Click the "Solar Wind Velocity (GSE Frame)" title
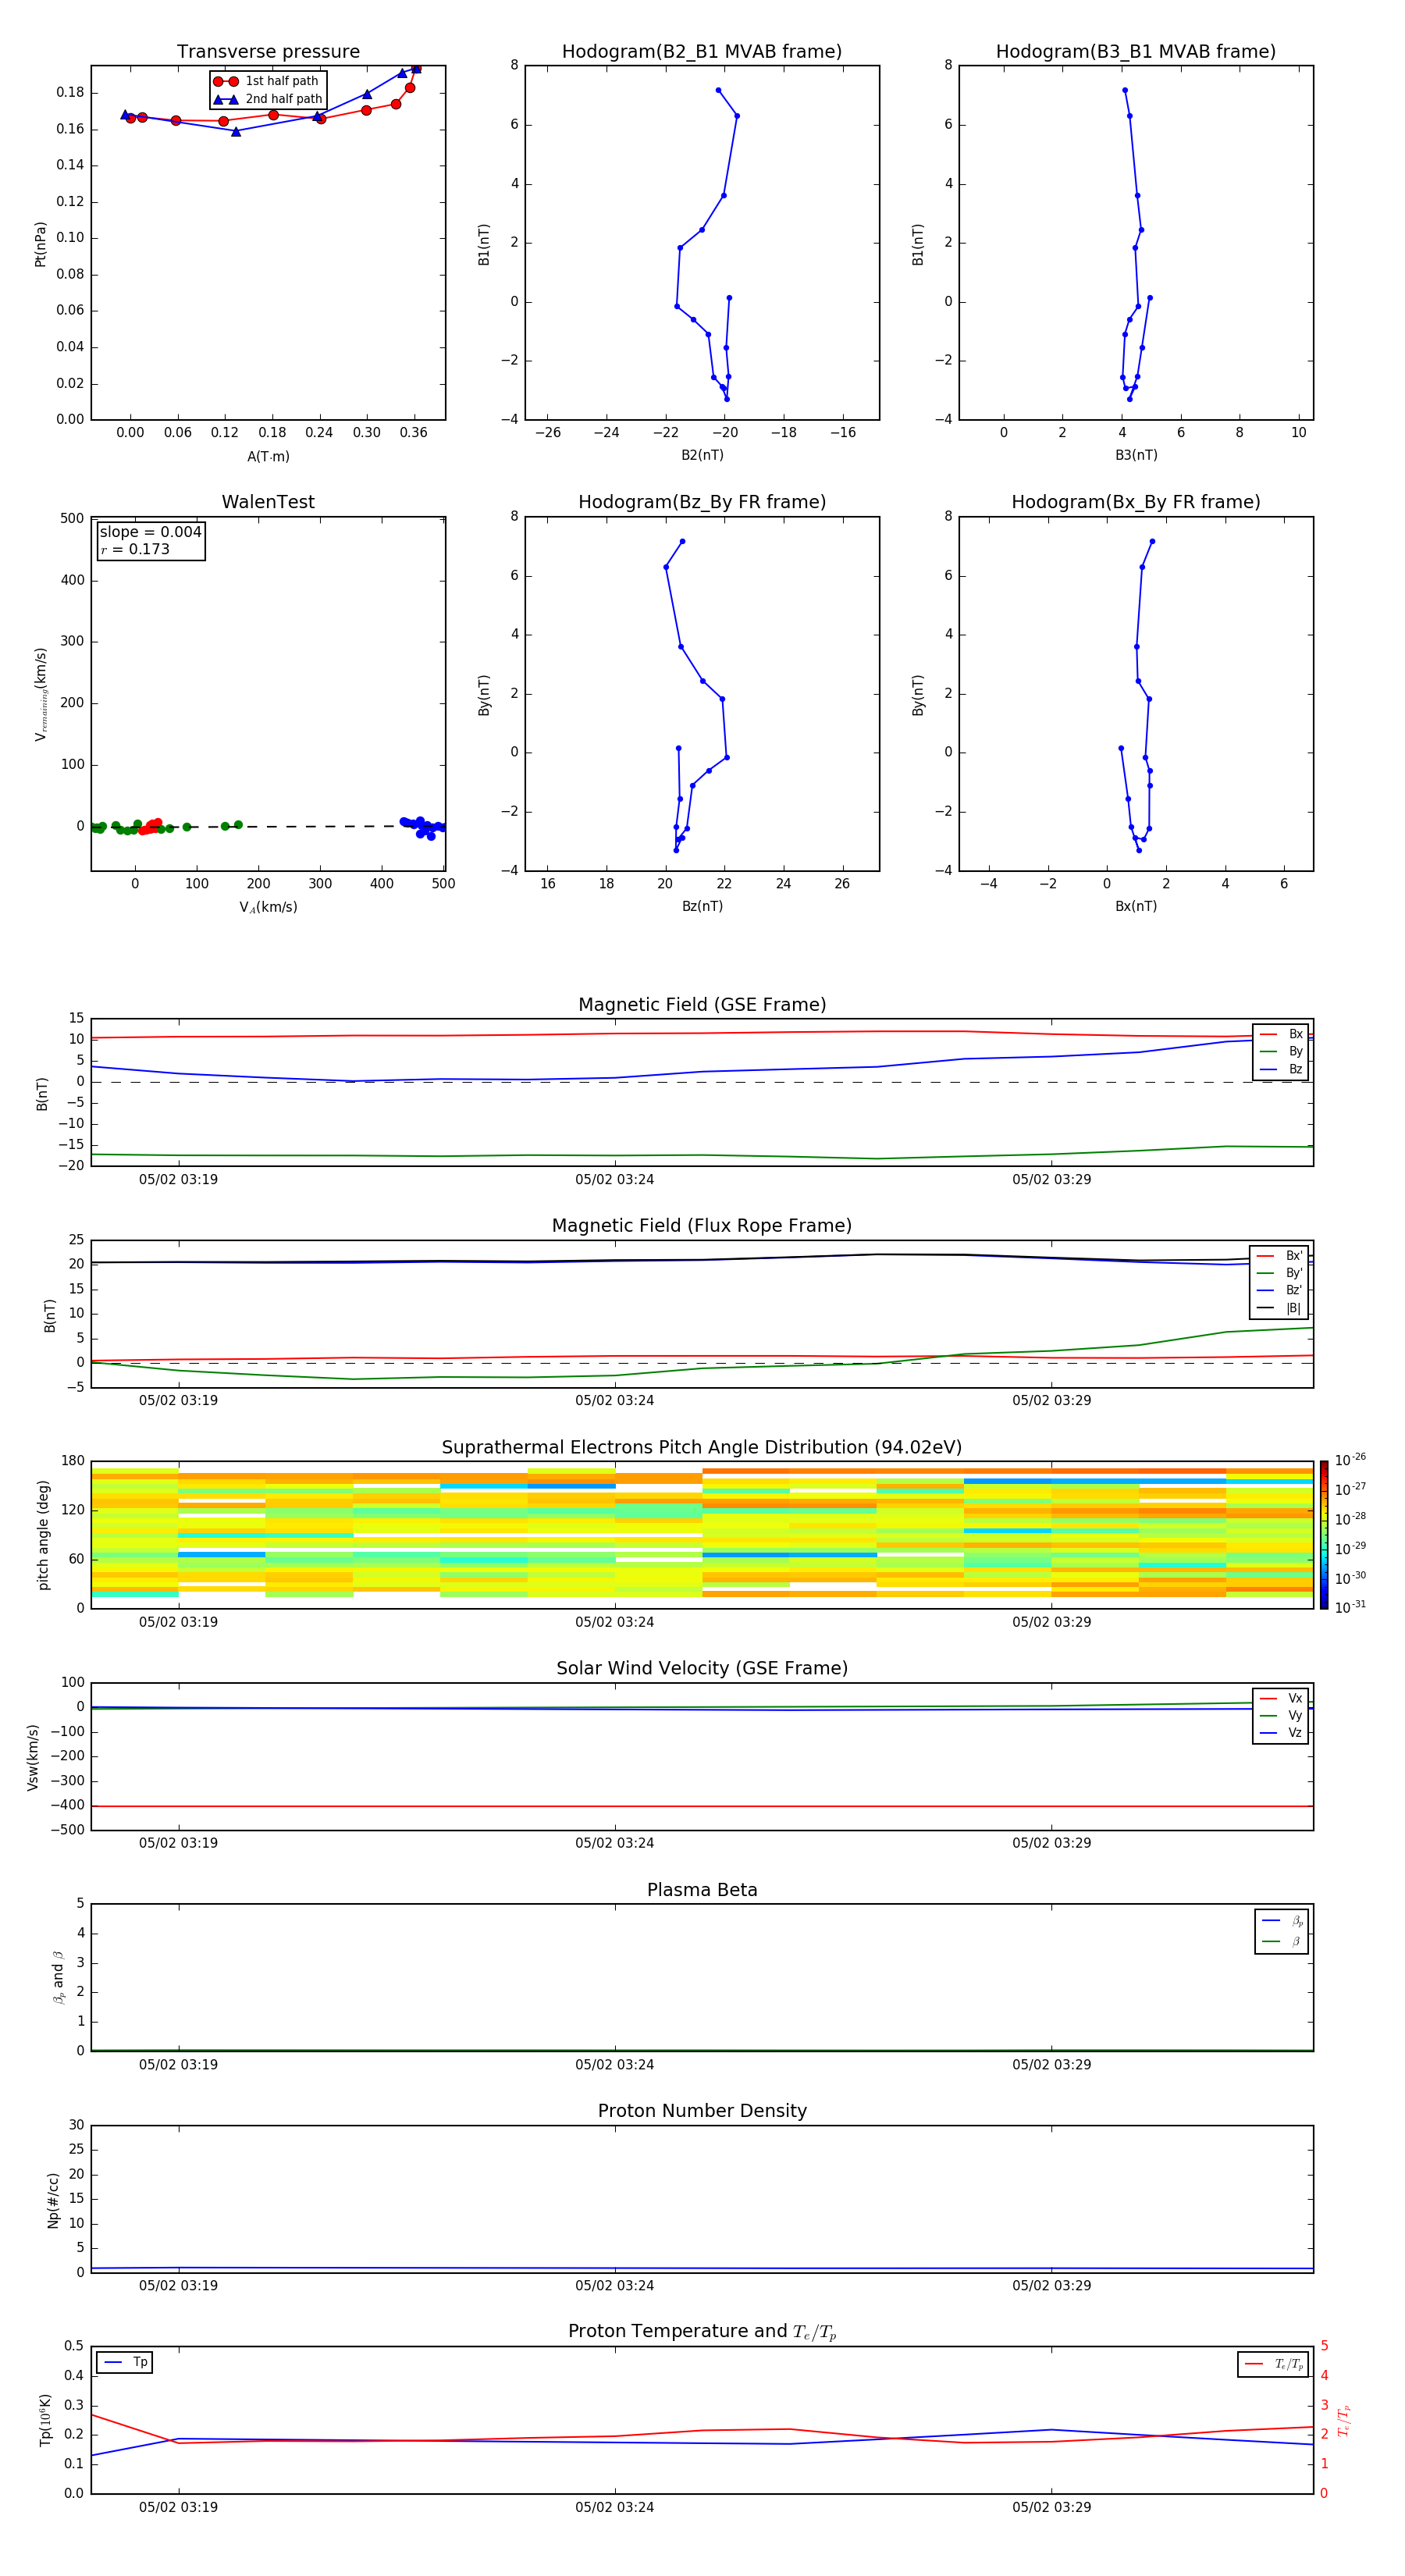The height and width of the screenshot is (2576, 1405). click(702, 1669)
